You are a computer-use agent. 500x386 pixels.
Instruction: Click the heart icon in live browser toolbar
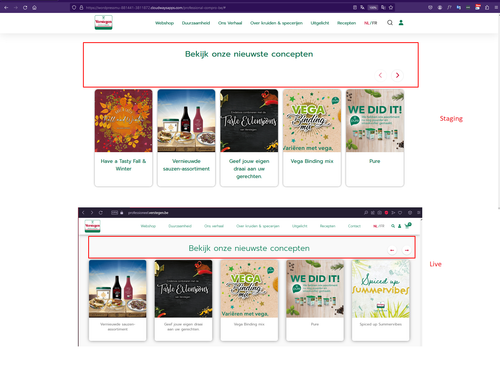click(400, 213)
